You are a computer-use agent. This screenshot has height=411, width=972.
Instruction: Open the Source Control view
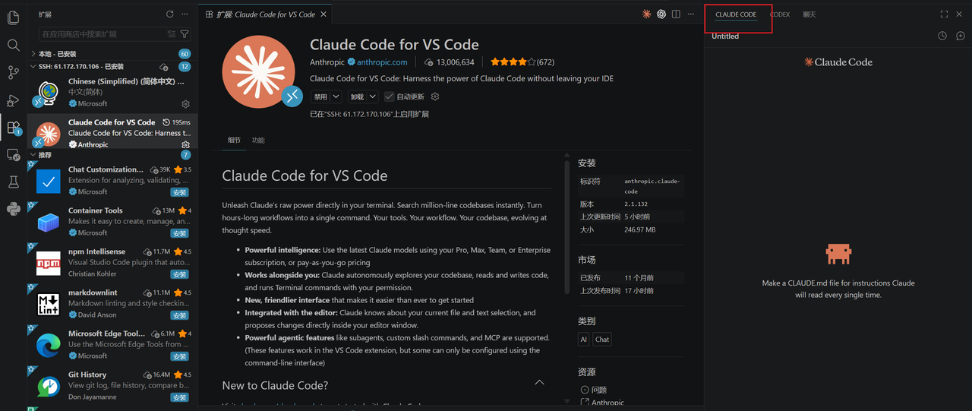[x=12, y=73]
